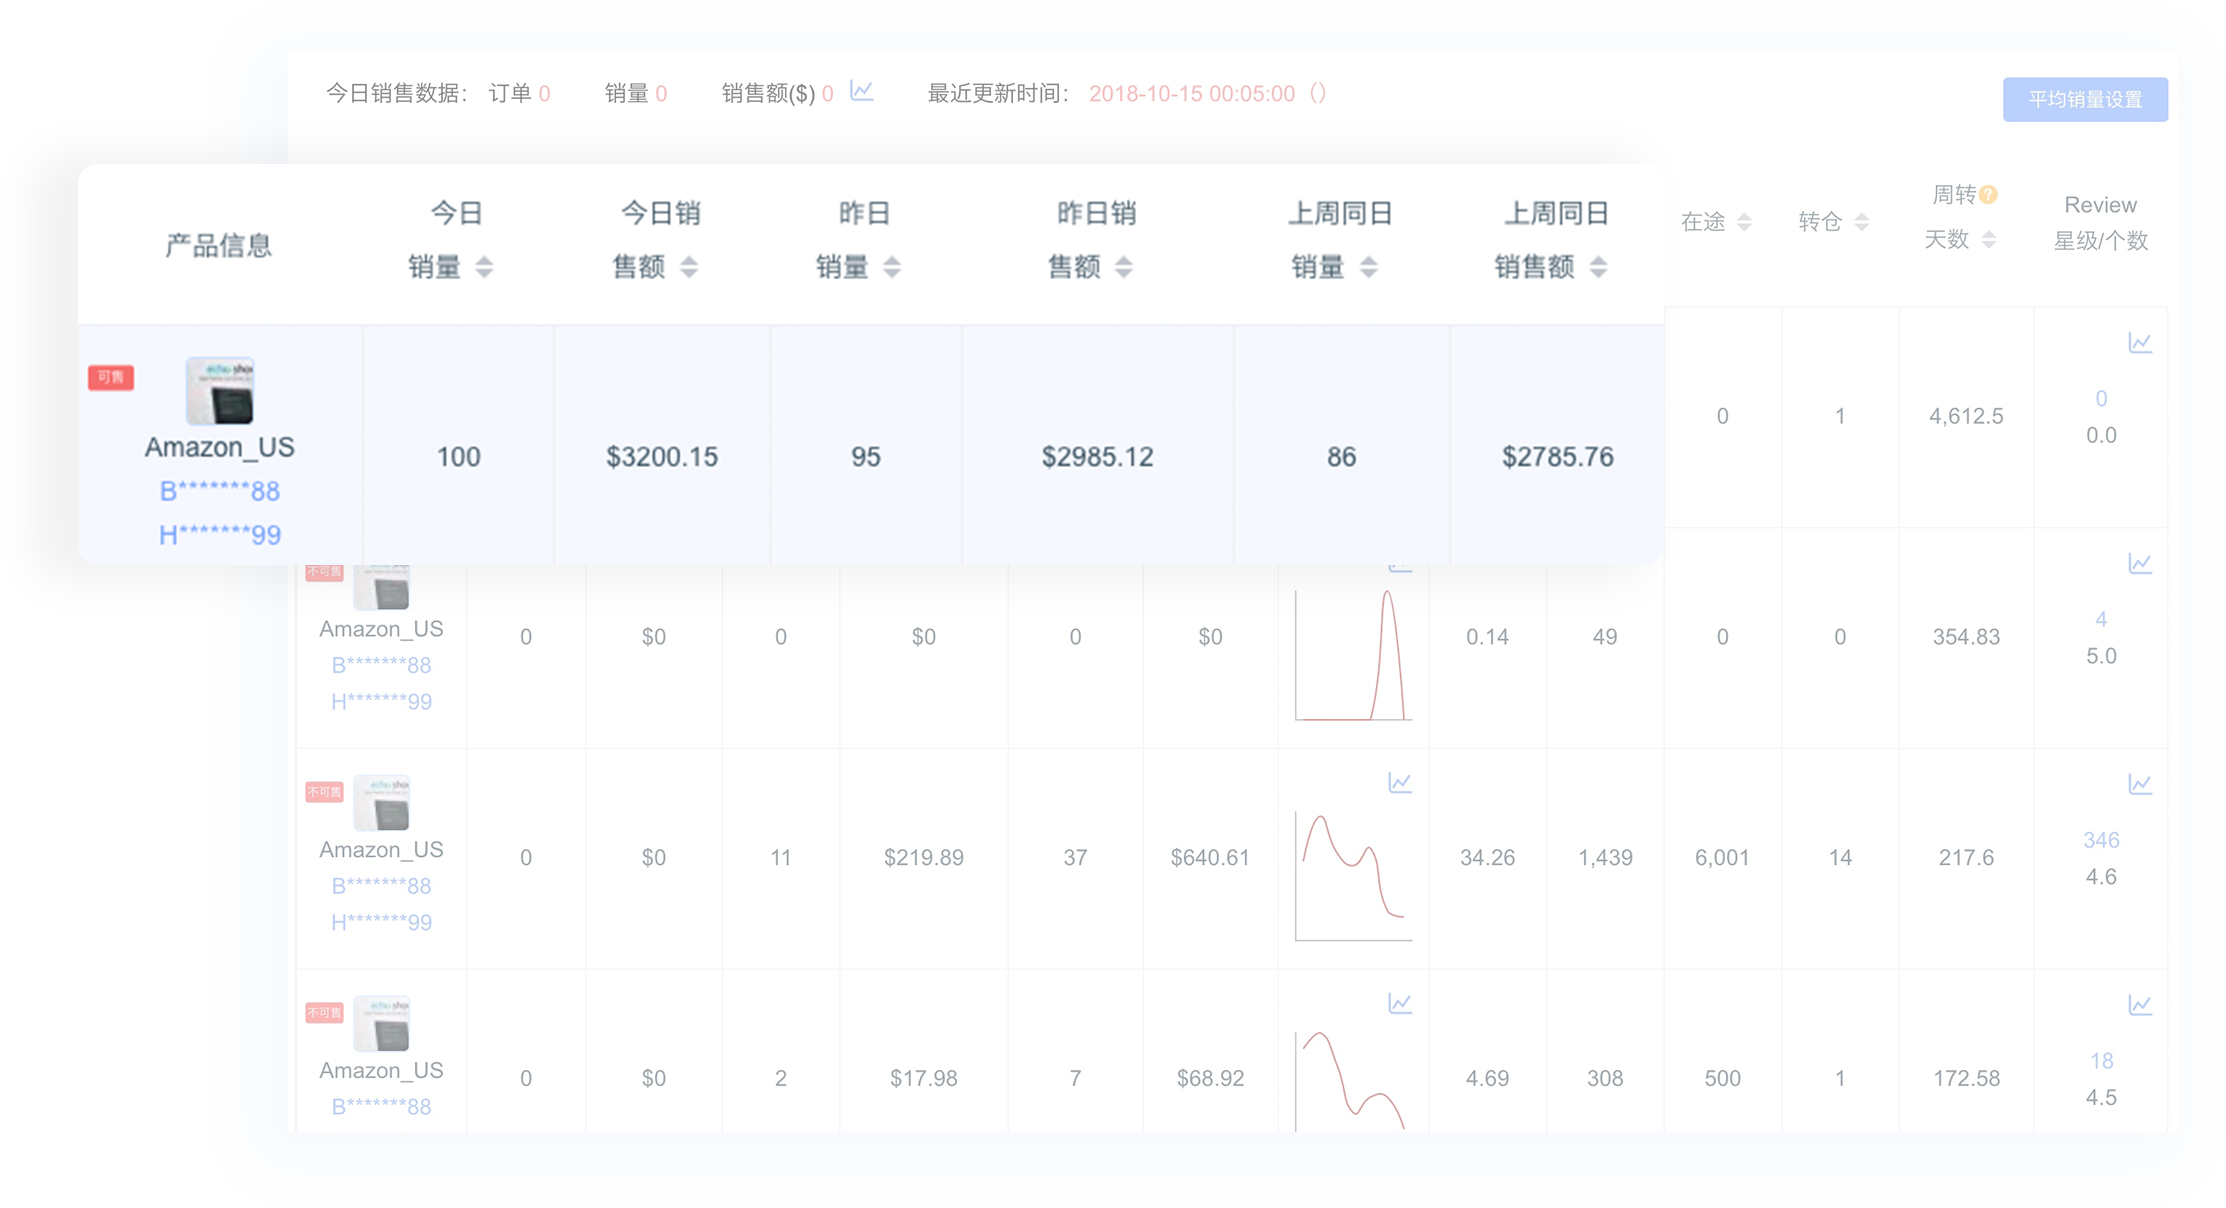
Task: Click the 平均销量设置 button
Action: [x=2085, y=99]
